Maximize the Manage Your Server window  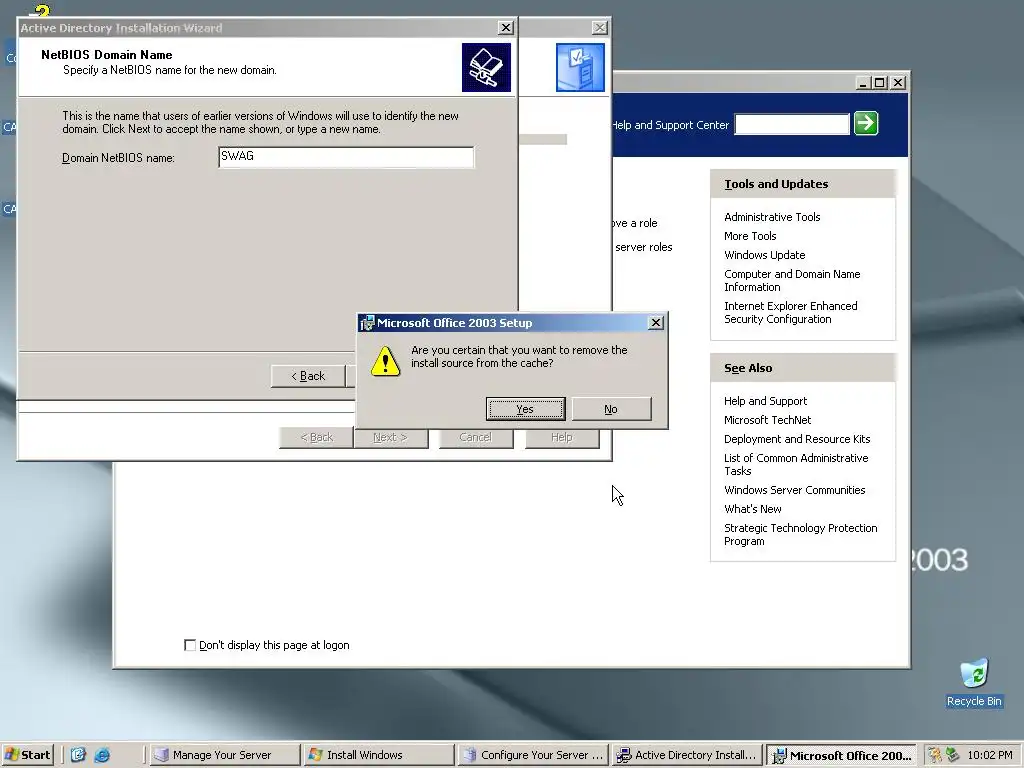click(880, 83)
